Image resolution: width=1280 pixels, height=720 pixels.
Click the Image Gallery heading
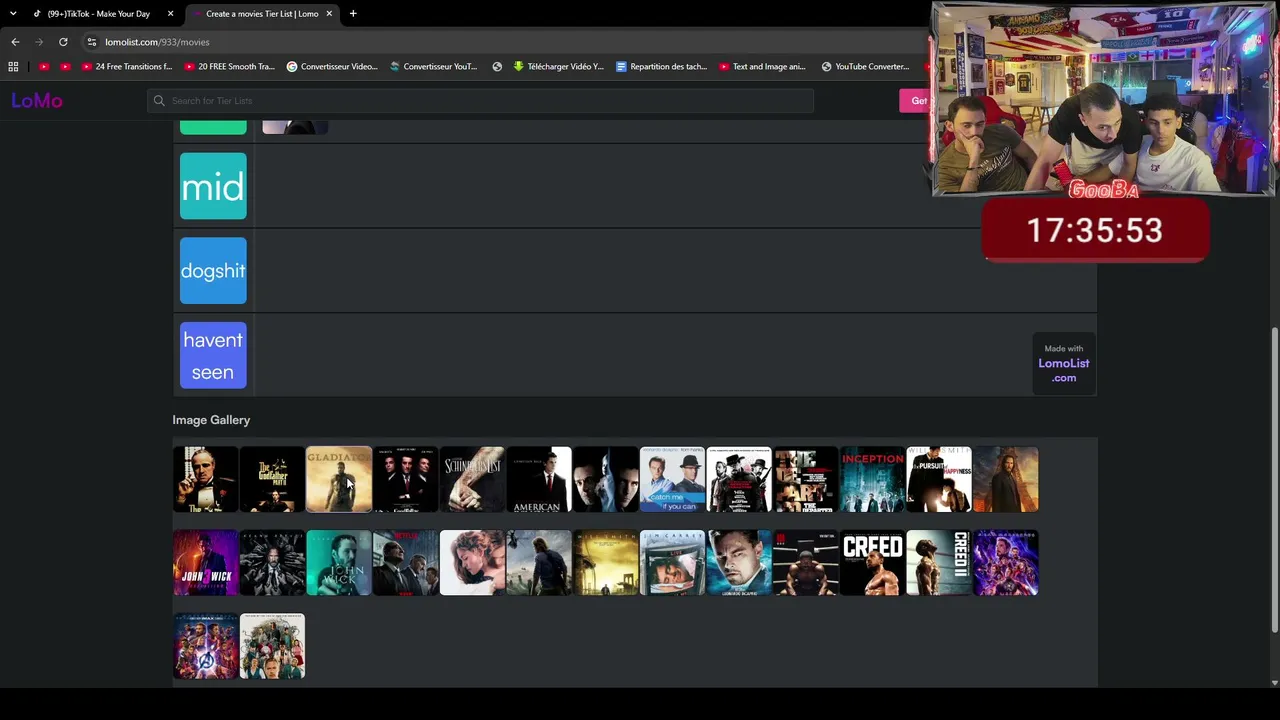coord(211,420)
